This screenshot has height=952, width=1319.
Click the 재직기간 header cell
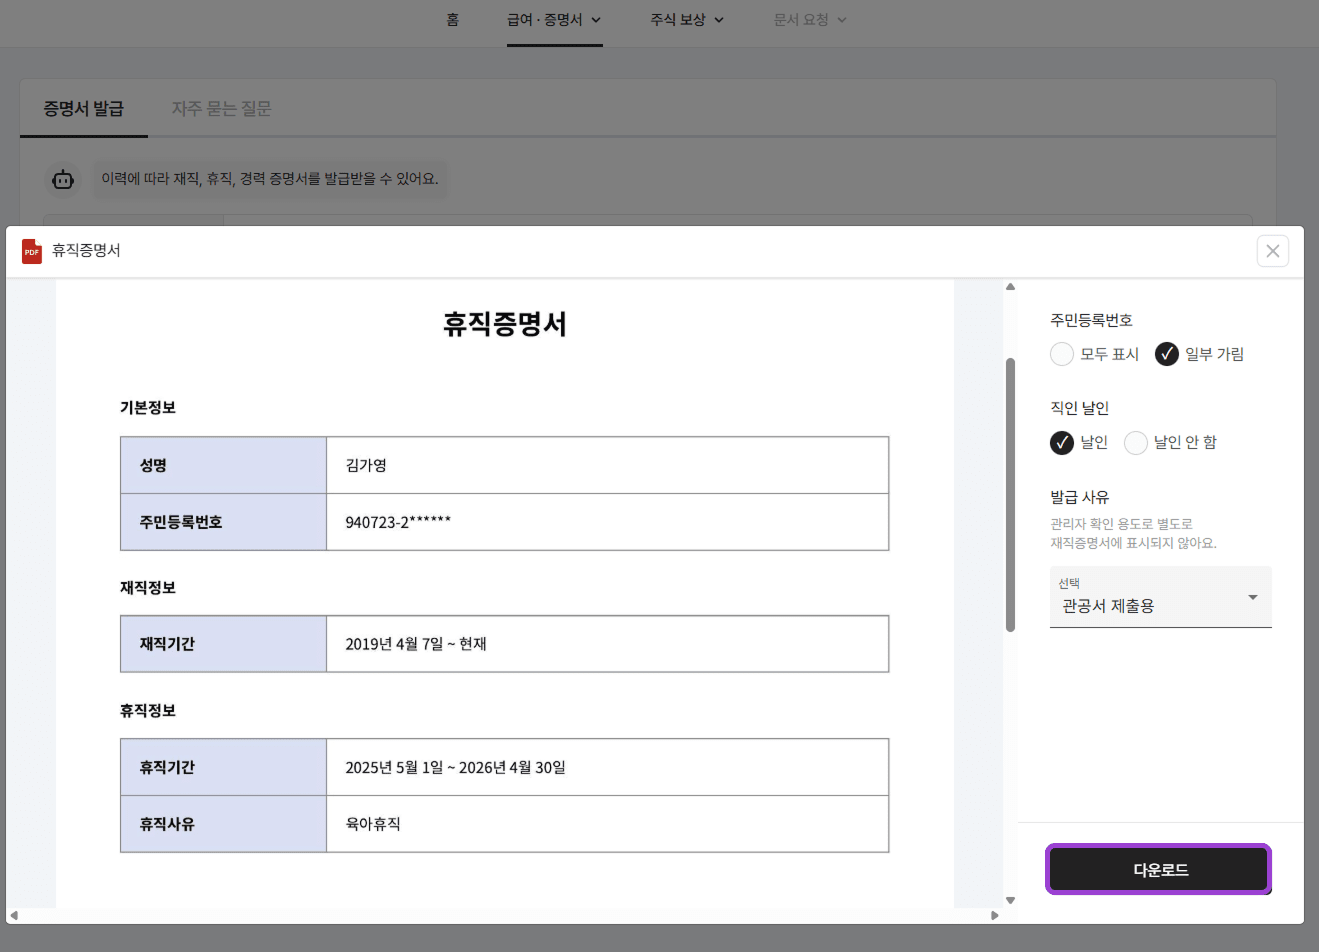[223, 644]
